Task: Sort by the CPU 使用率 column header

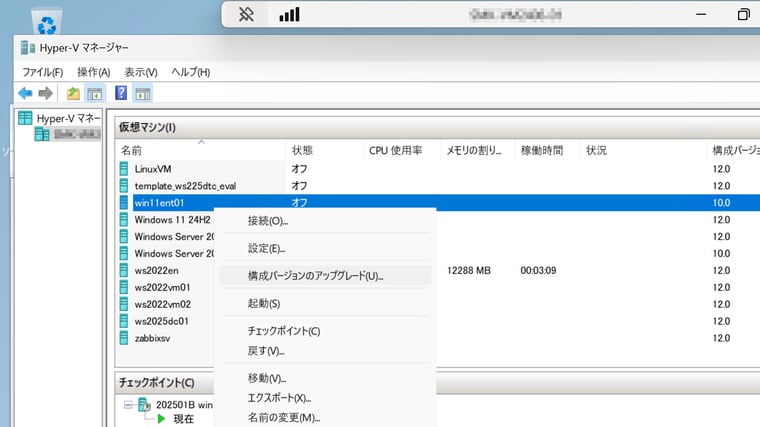Action: (402, 150)
